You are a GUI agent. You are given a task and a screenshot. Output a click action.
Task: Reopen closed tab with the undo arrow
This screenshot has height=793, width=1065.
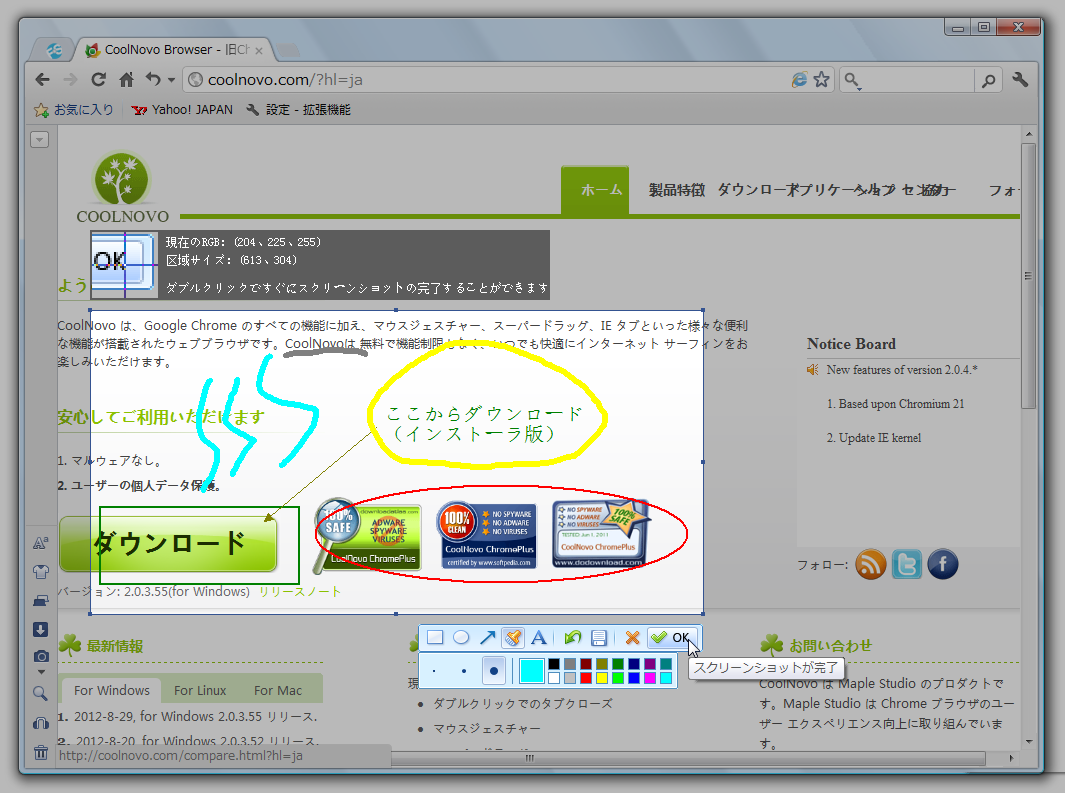tap(153, 79)
